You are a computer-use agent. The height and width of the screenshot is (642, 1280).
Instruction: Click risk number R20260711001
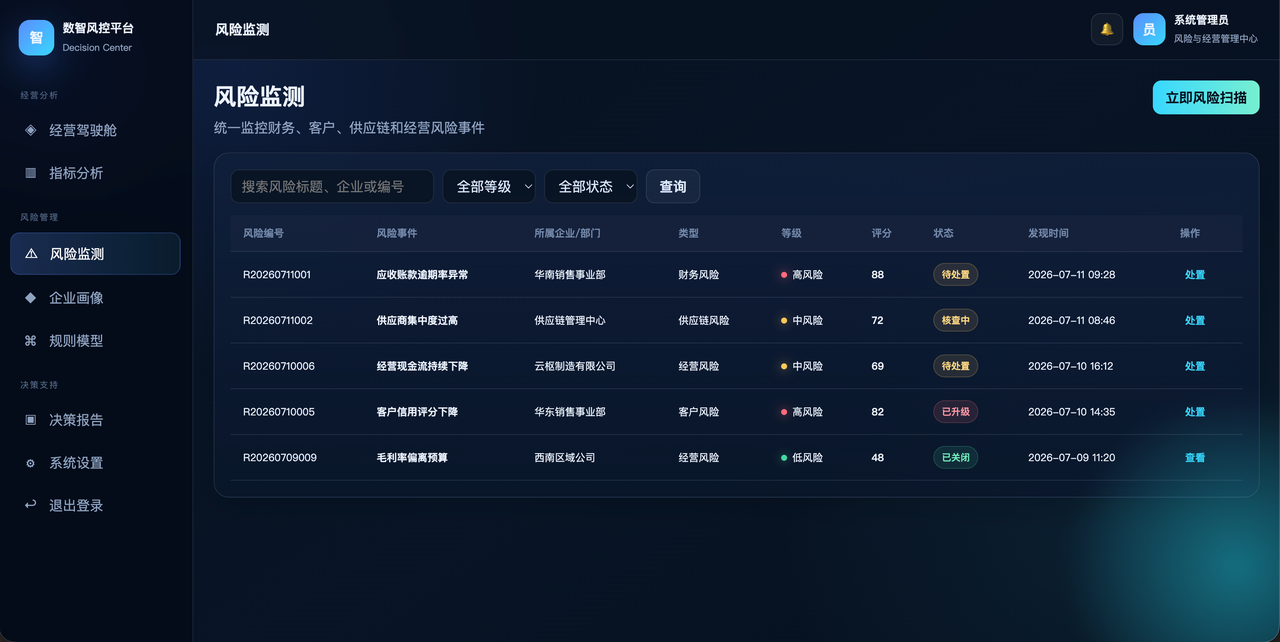click(x=277, y=274)
